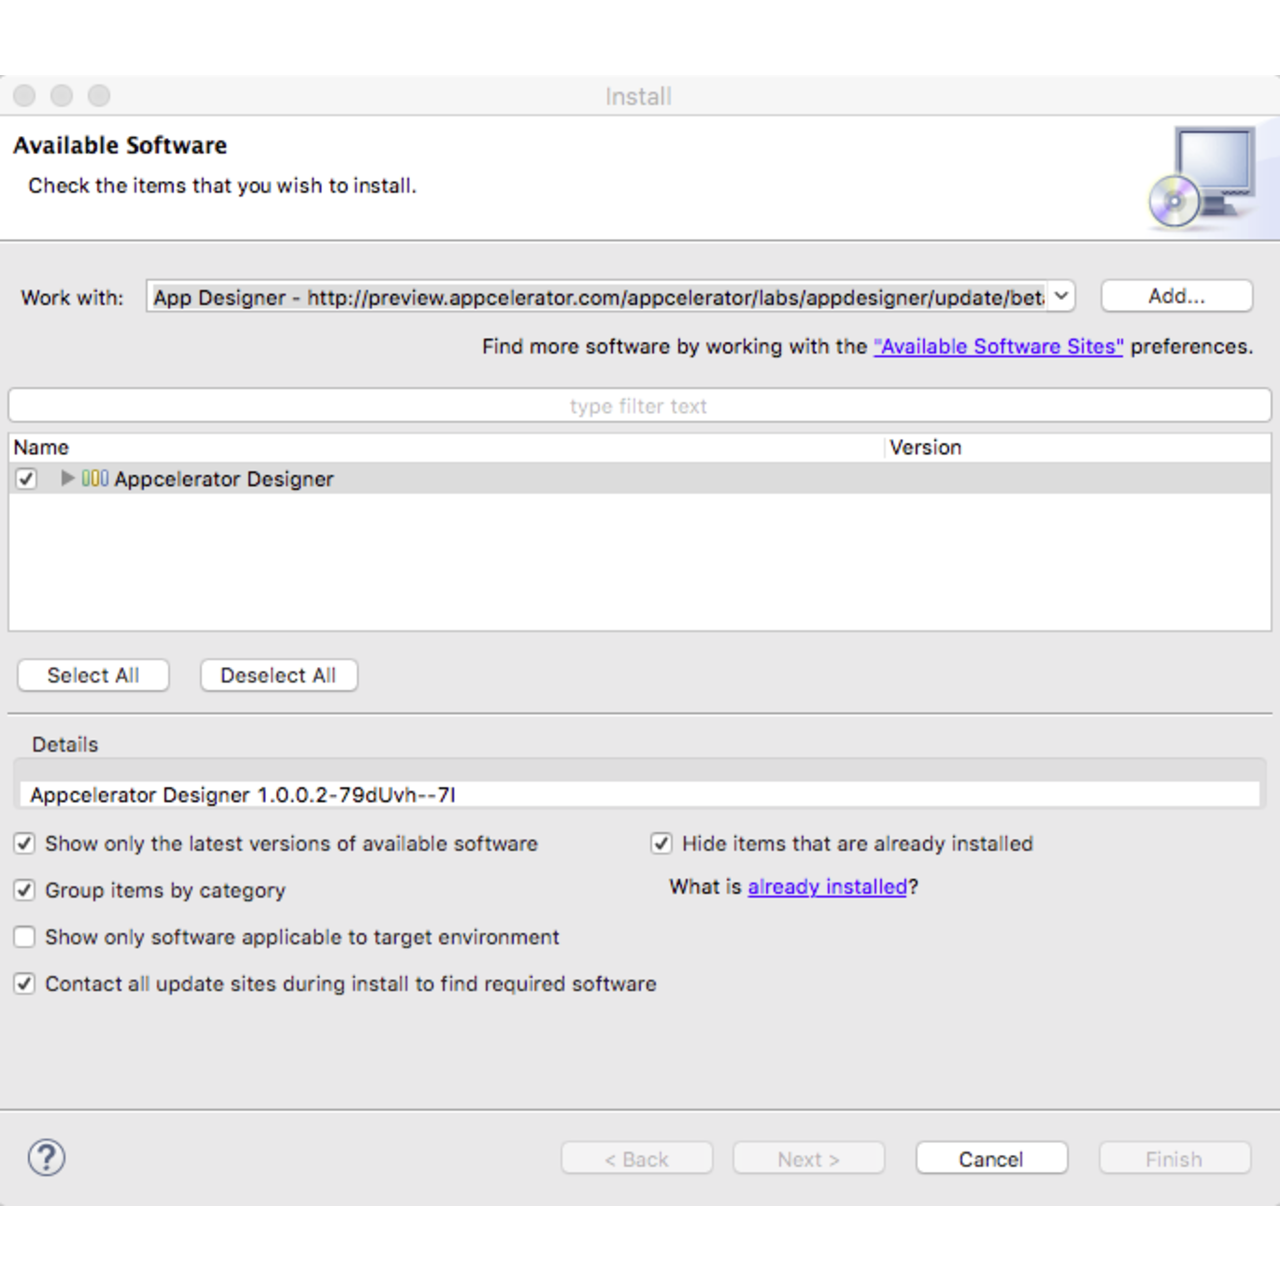This screenshot has height=1280, width=1280.
Task: Enable 'Show only software applicable to target environment'
Action: pyautogui.click(x=24, y=936)
